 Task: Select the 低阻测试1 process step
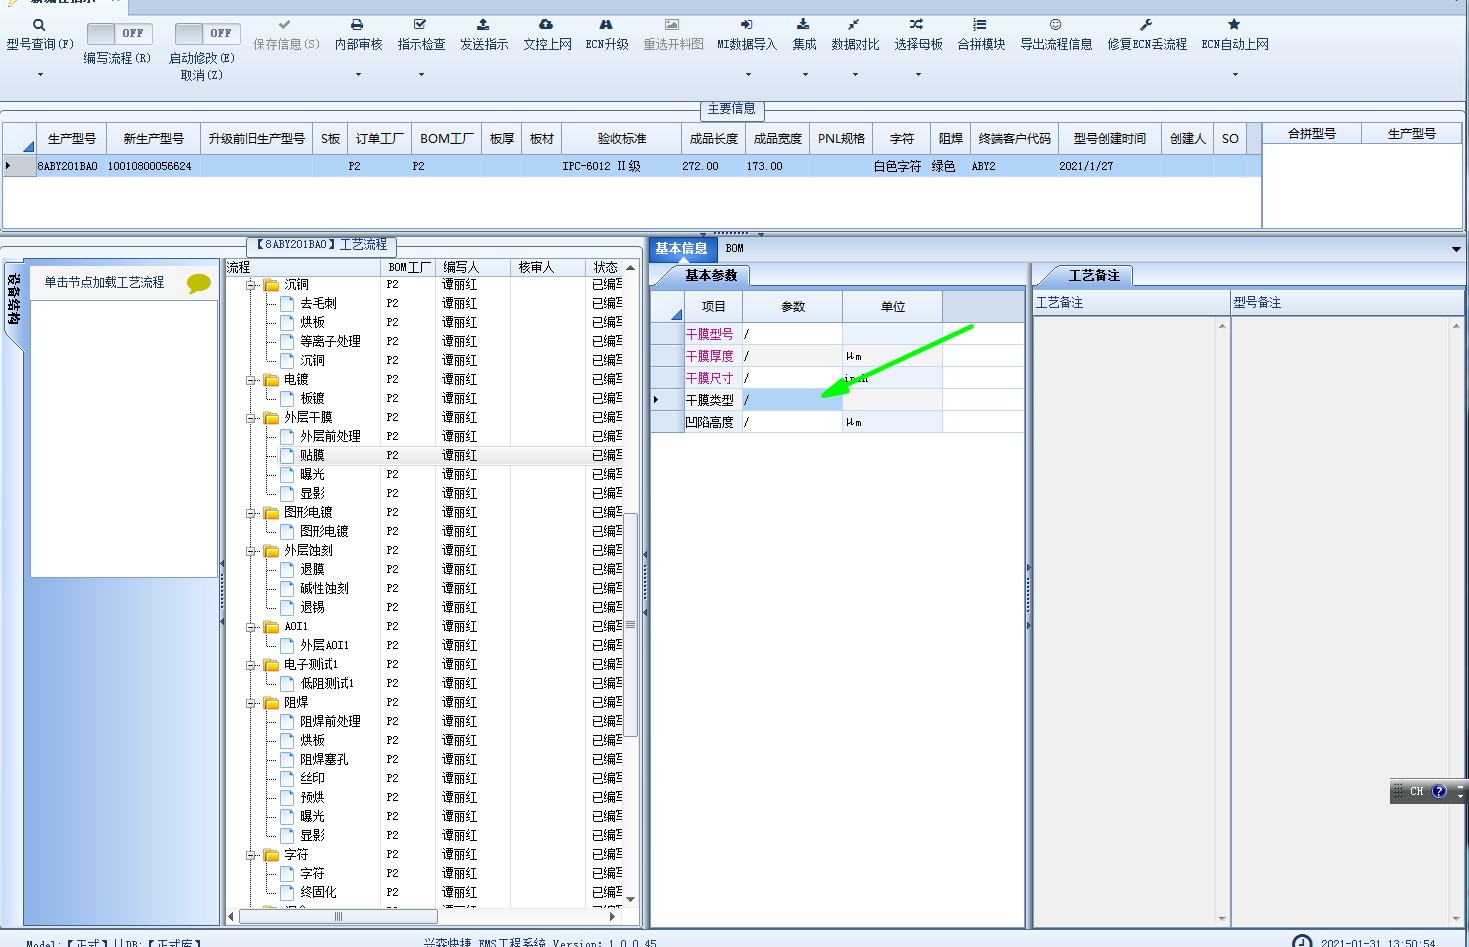[x=327, y=684]
